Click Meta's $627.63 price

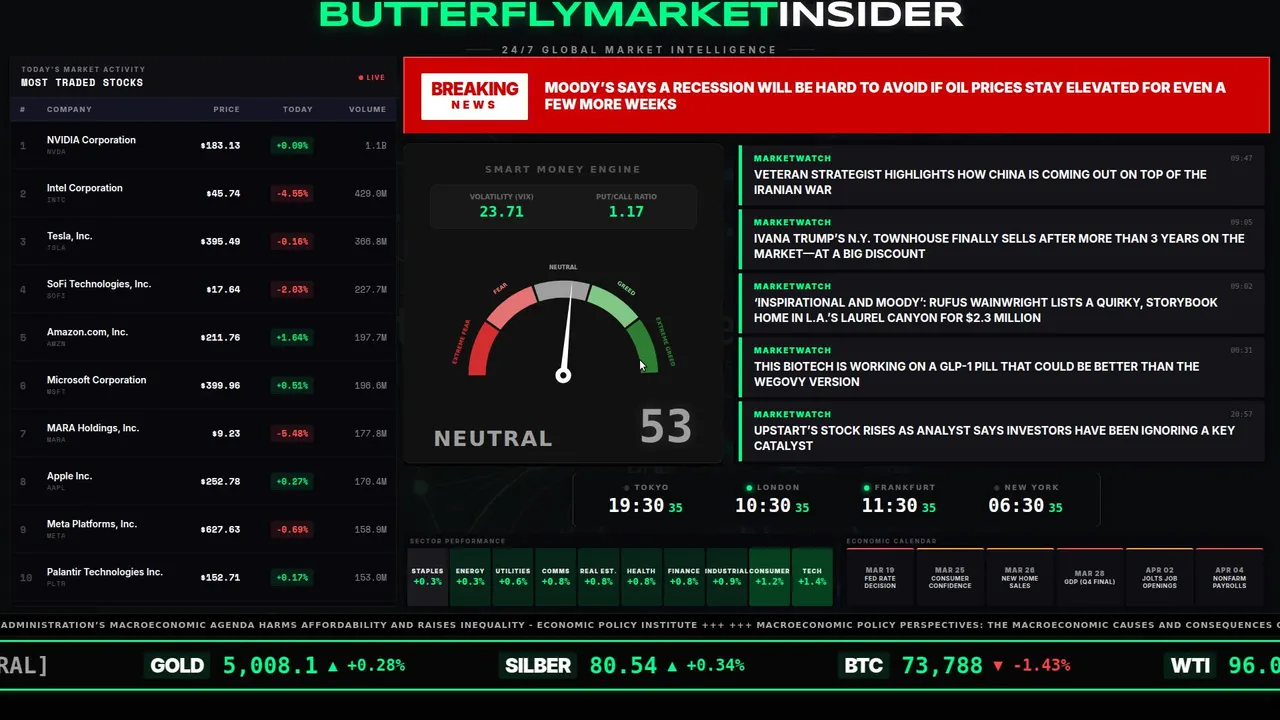pyautogui.click(x=220, y=529)
